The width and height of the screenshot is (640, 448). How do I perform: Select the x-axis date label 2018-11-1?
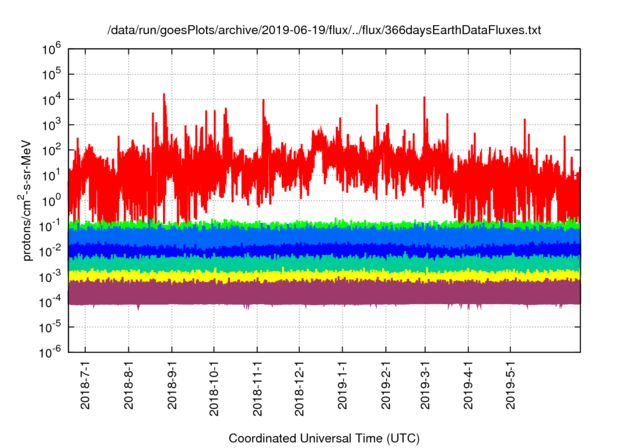[257, 388]
